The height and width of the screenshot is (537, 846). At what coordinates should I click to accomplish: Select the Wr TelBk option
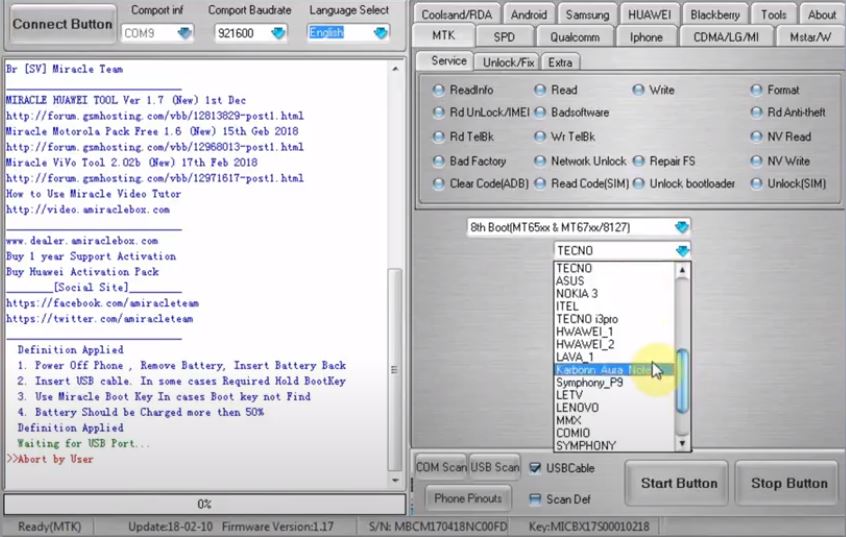540,137
